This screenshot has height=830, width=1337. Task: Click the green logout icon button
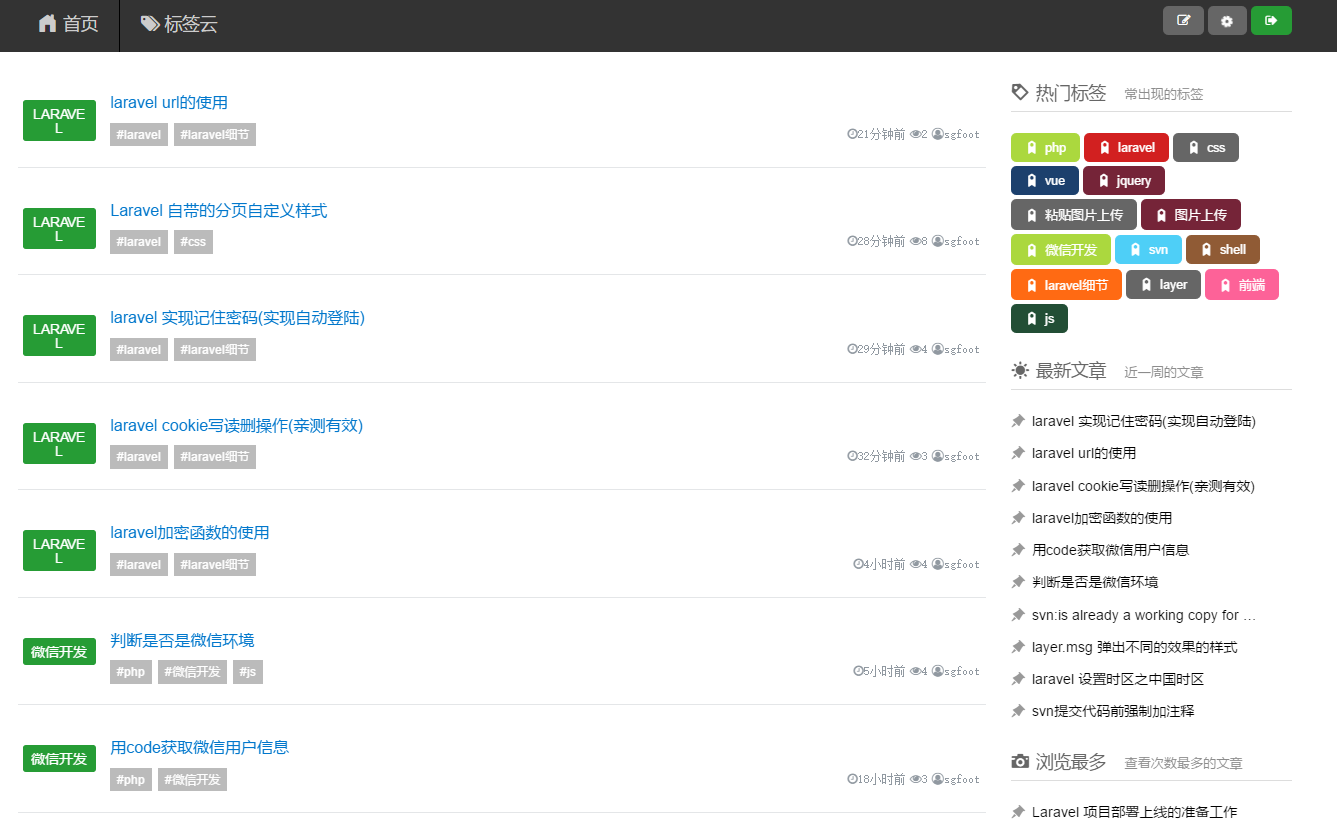pyautogui.click(x=1271, y=20)
